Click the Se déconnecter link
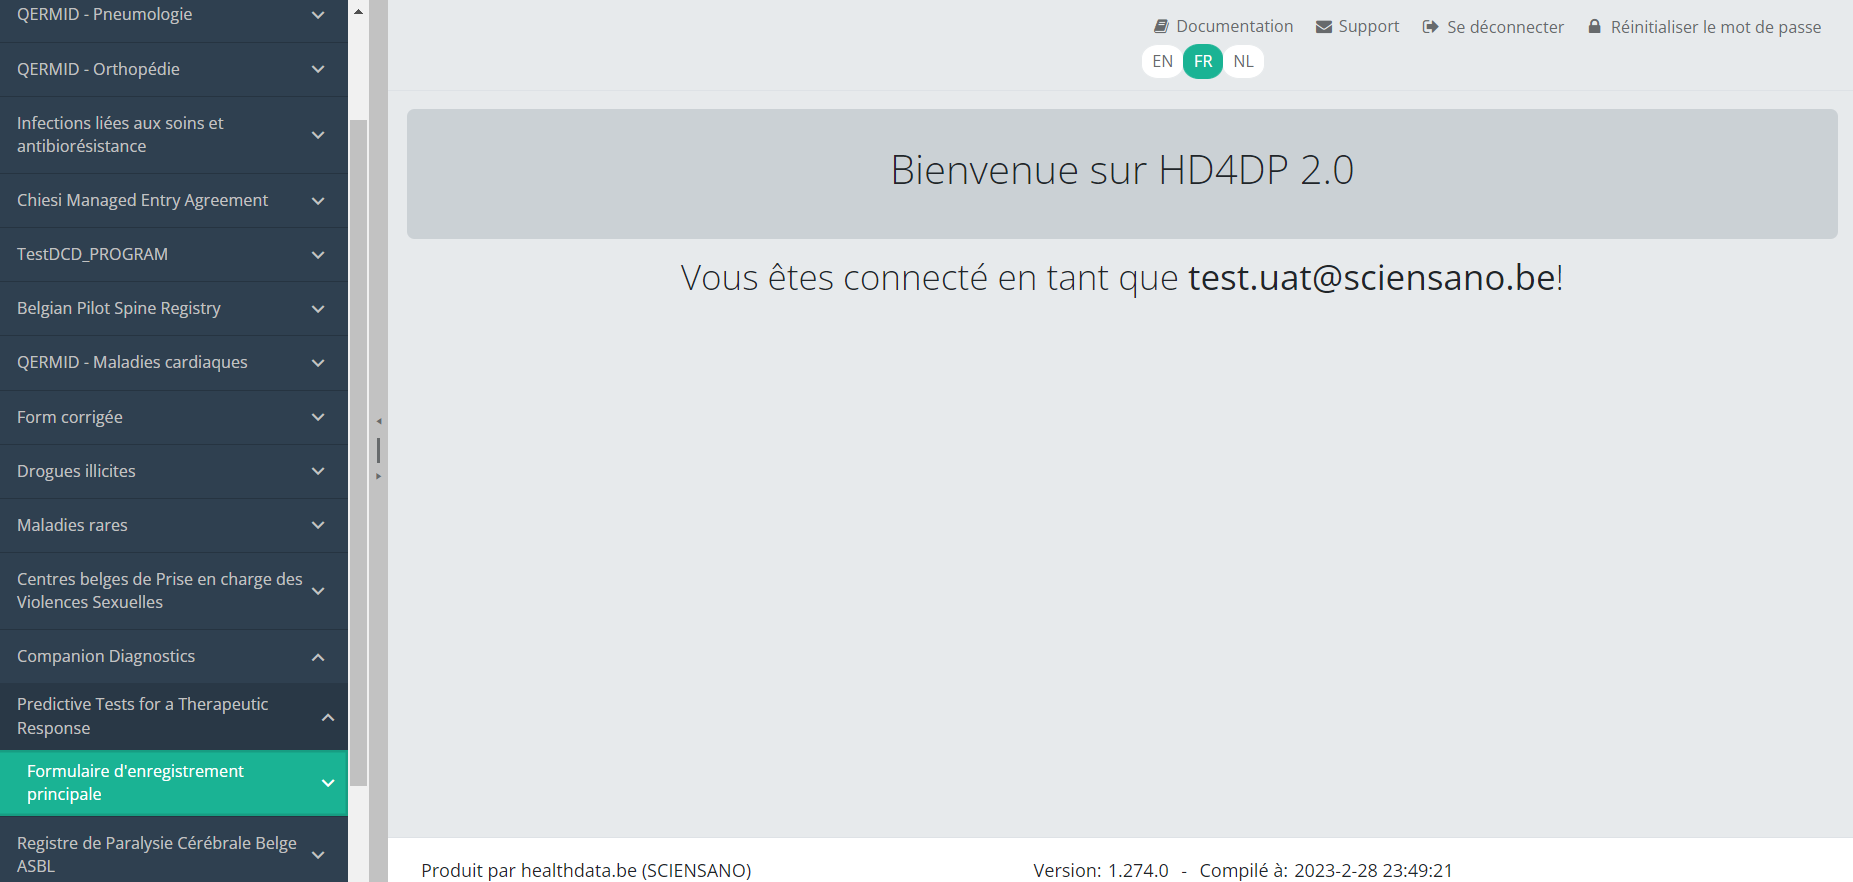The width and height of the screenshot is (1853, 882). pos(1505,27)
